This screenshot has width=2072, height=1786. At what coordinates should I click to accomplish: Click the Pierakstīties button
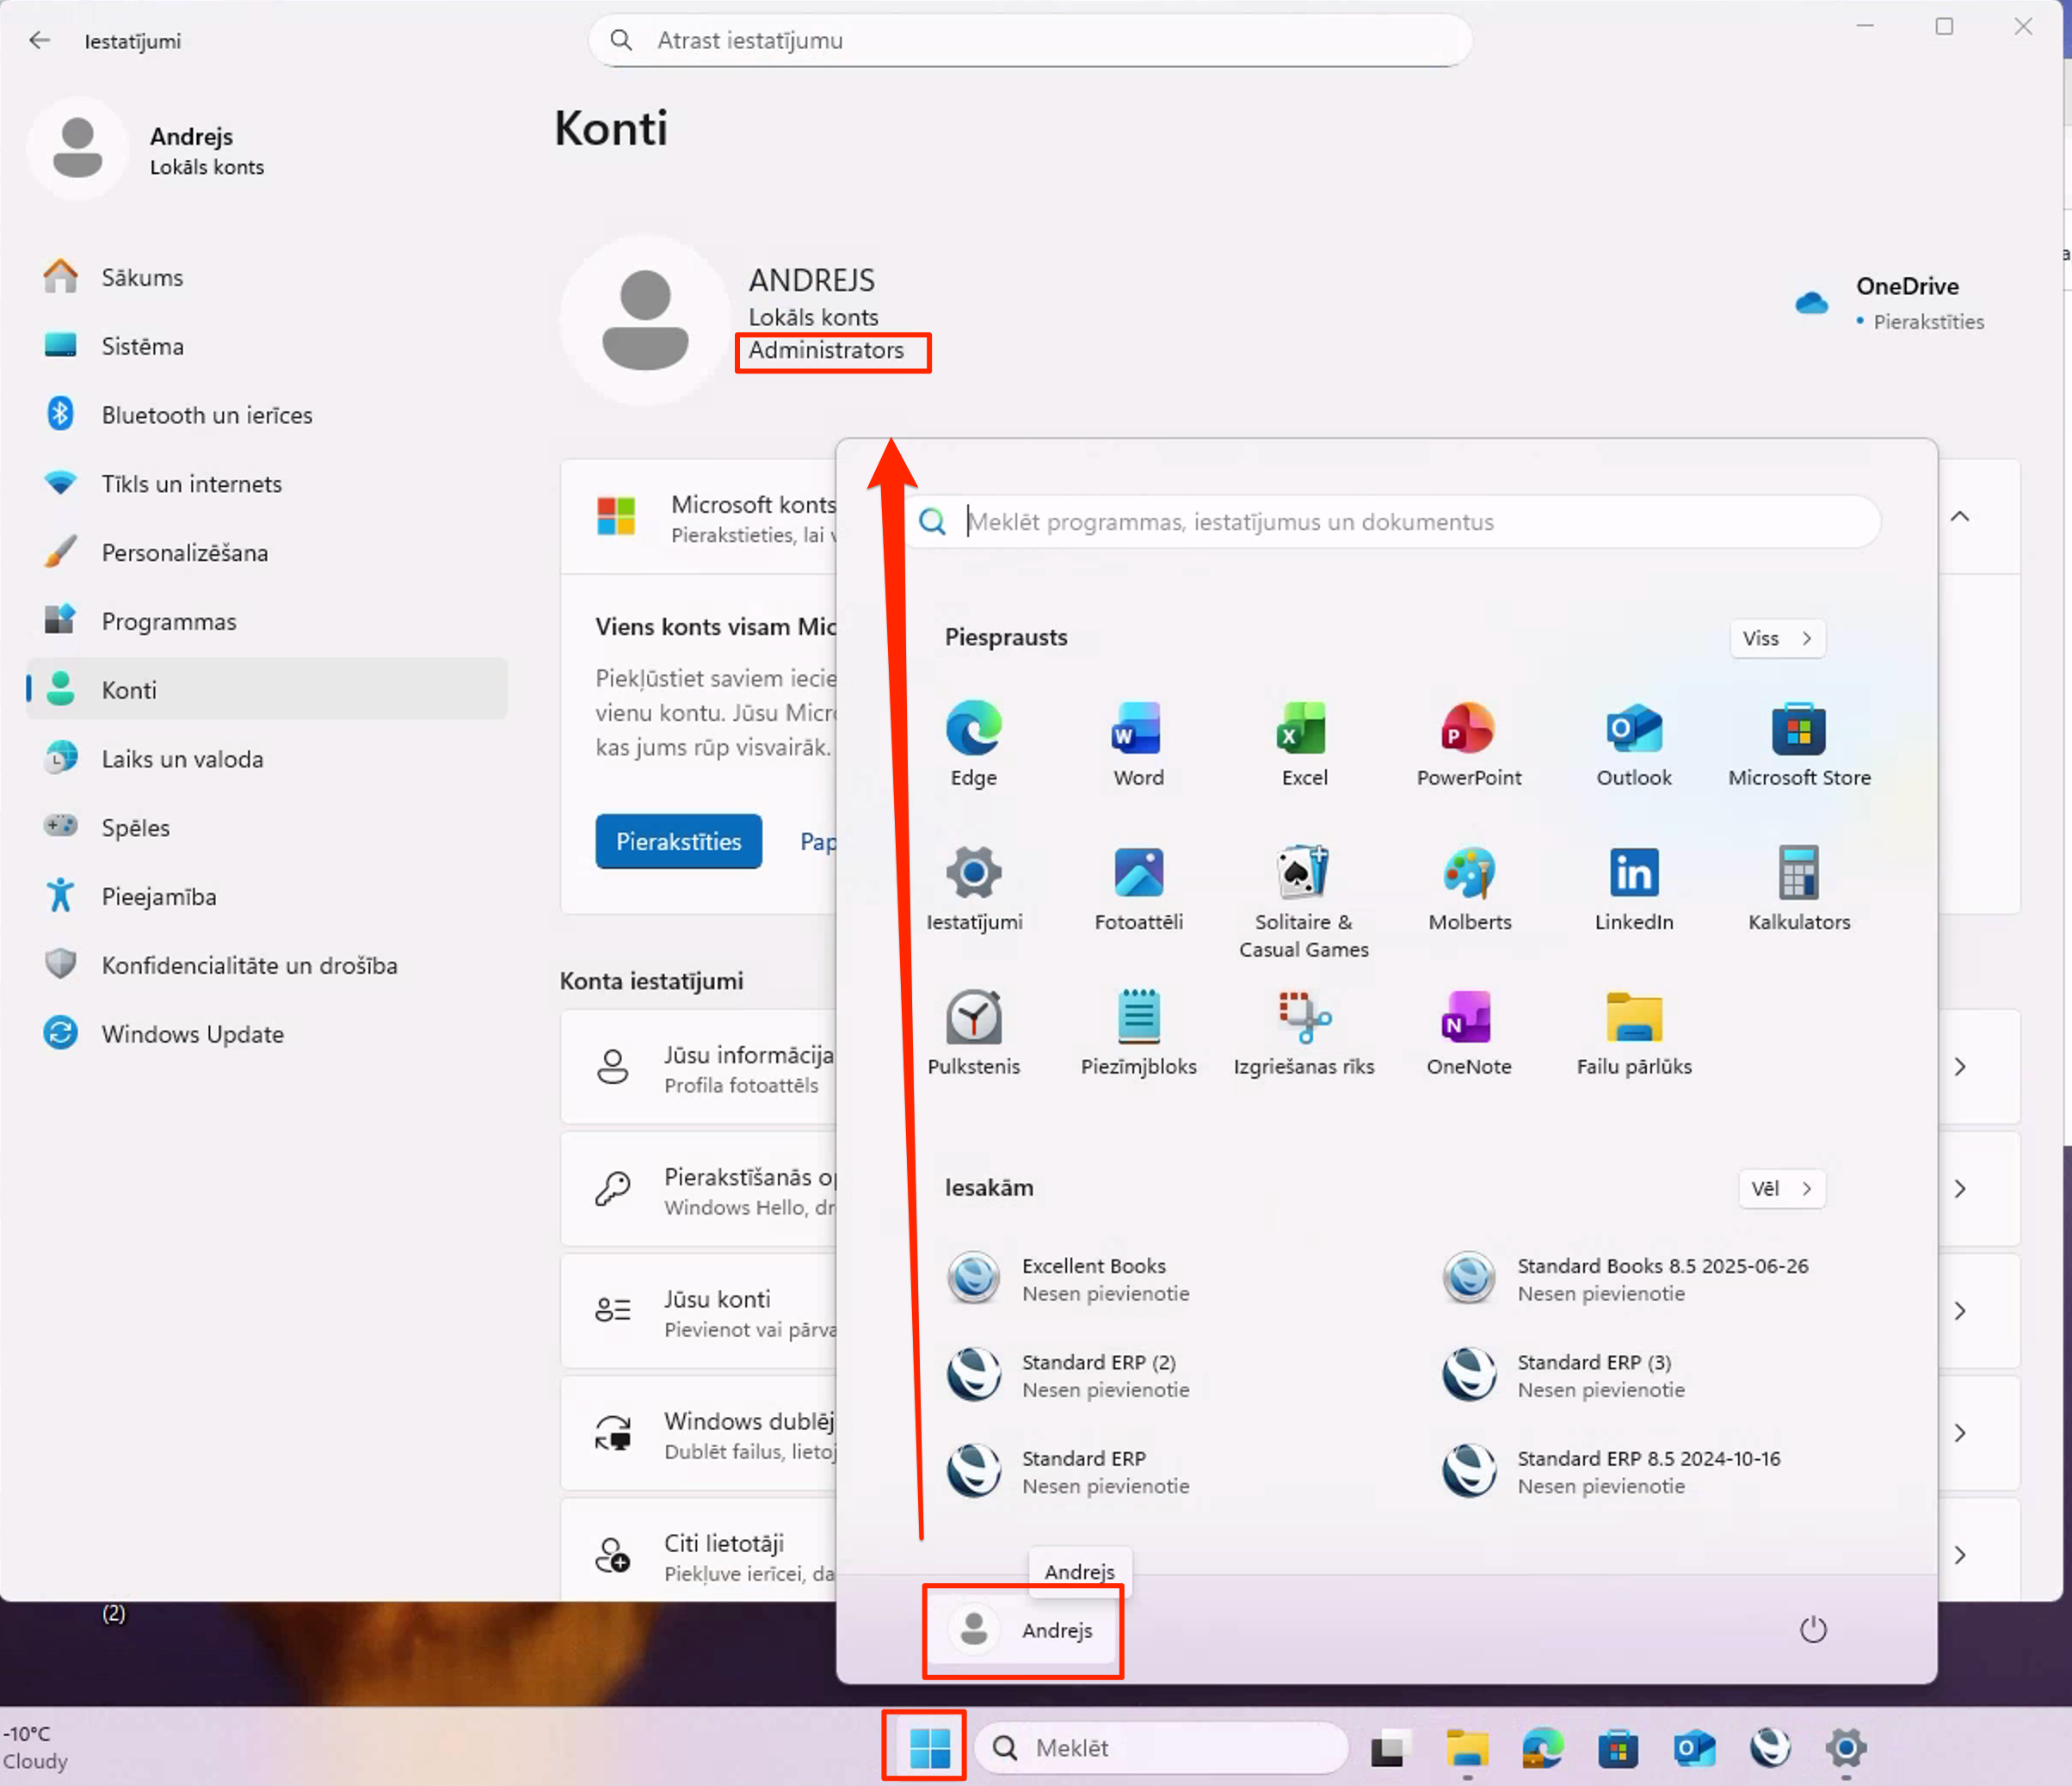[x=678, y=842]
